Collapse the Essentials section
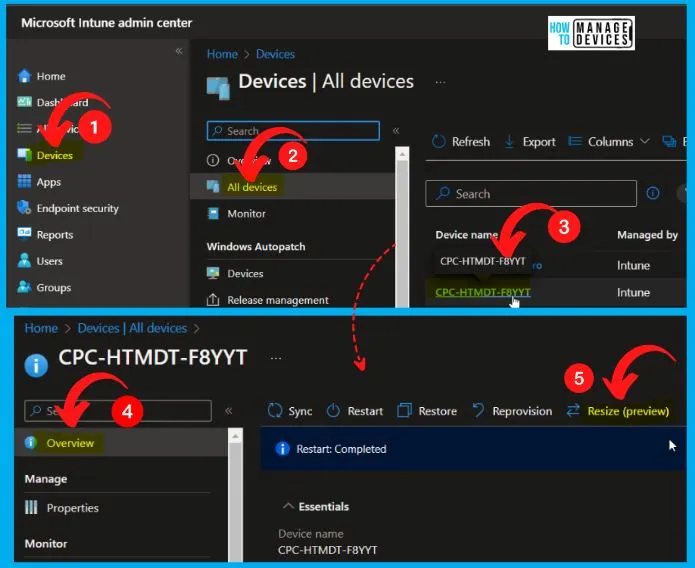 tap(316, 506)
